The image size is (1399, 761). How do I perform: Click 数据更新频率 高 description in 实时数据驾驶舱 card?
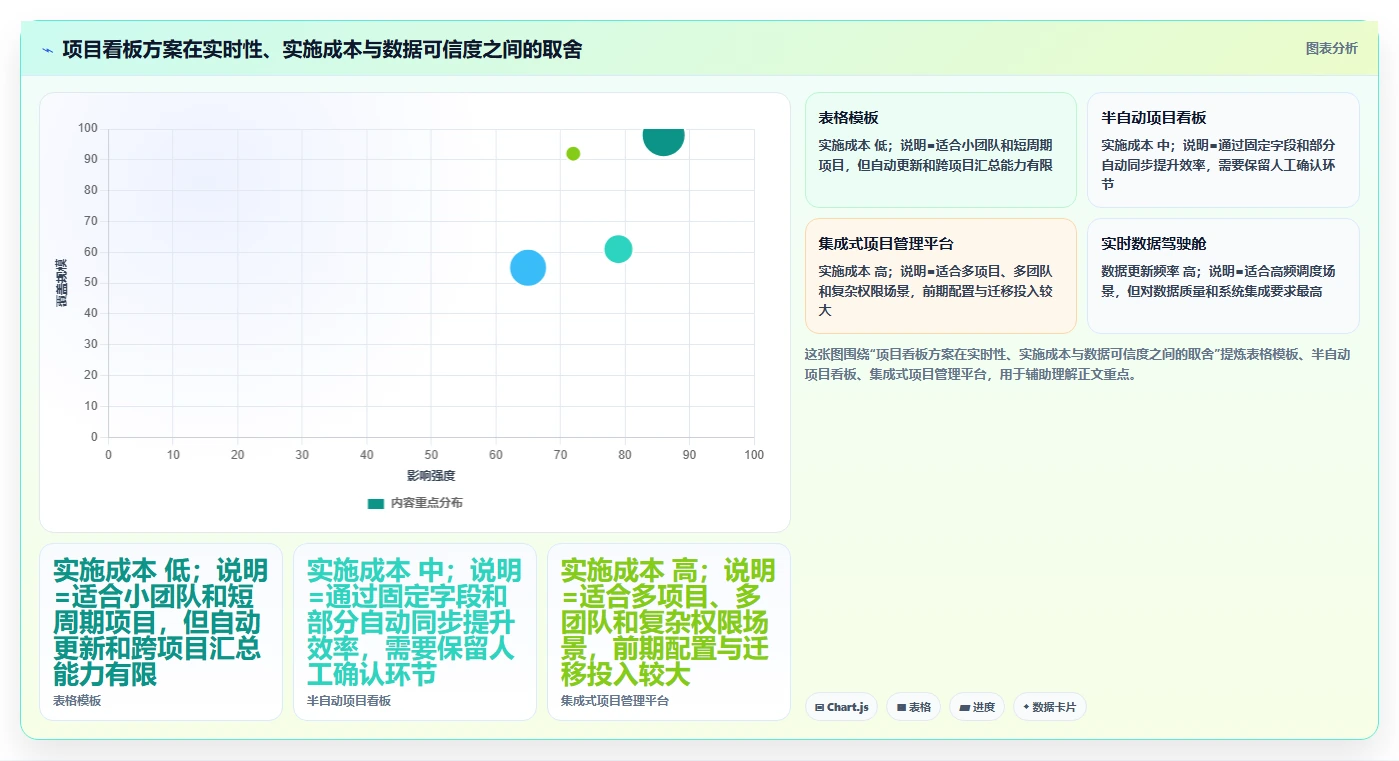pos(1218,281)
